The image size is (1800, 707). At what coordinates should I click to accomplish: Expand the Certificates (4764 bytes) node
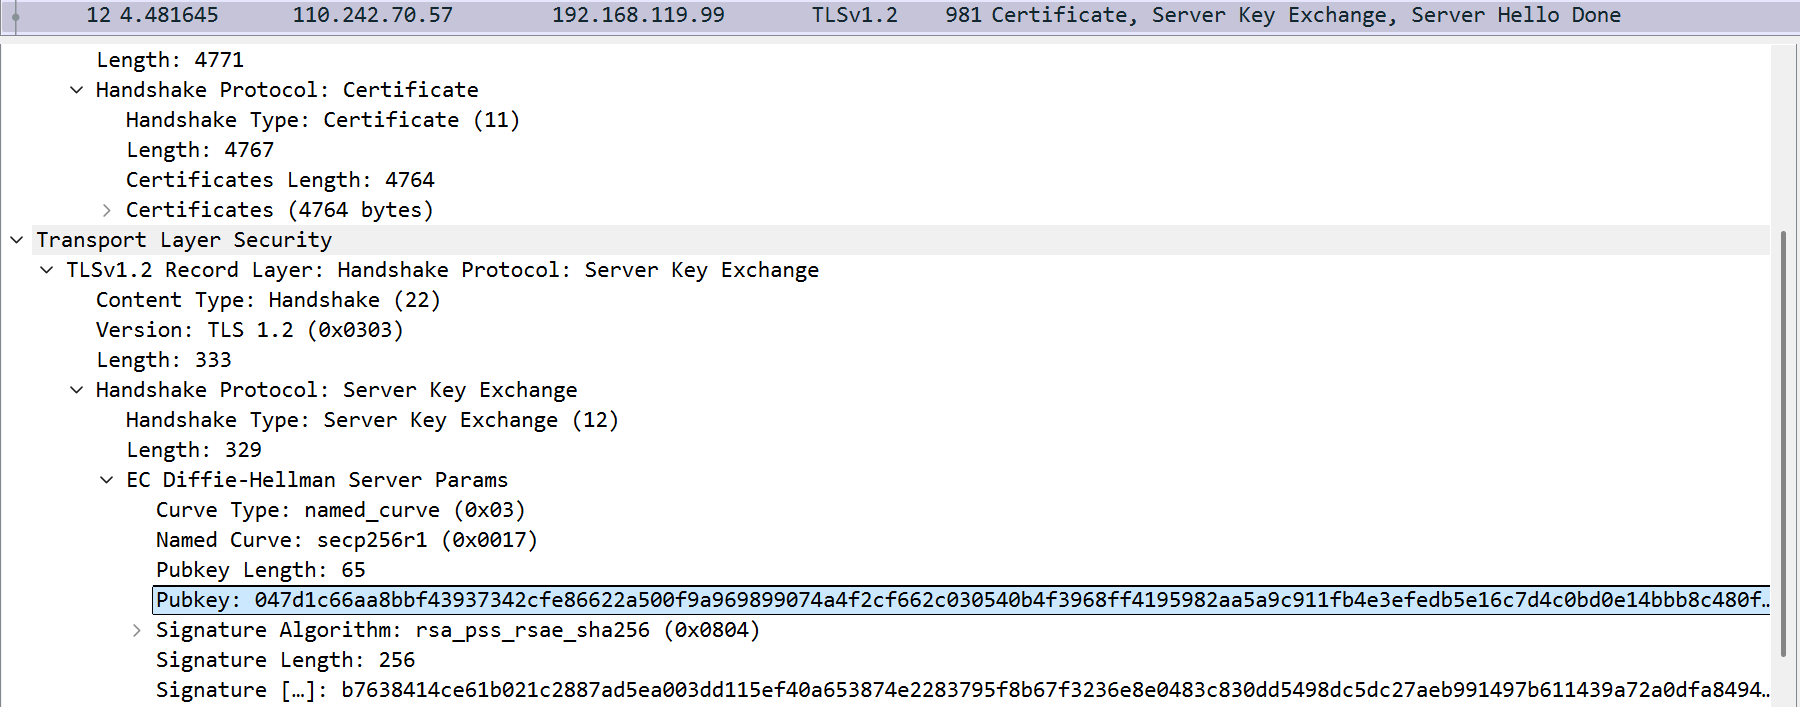[106, 210]
